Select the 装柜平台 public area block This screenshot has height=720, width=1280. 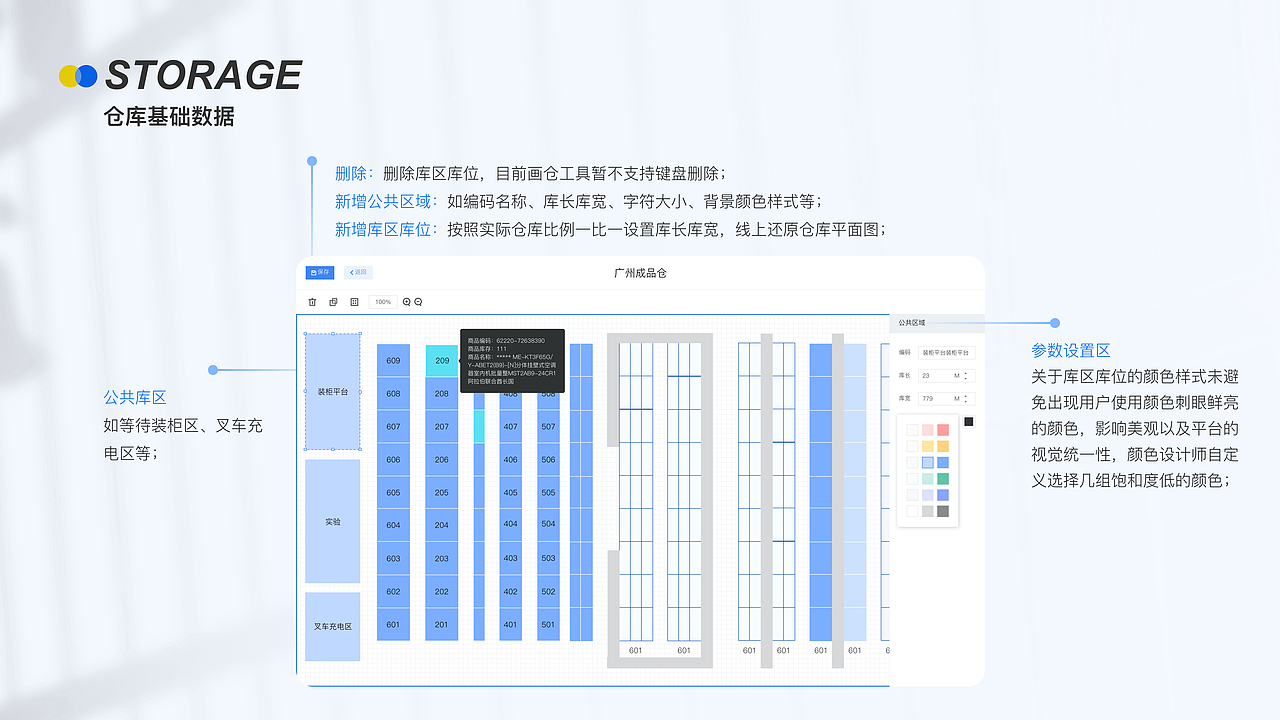331,390
